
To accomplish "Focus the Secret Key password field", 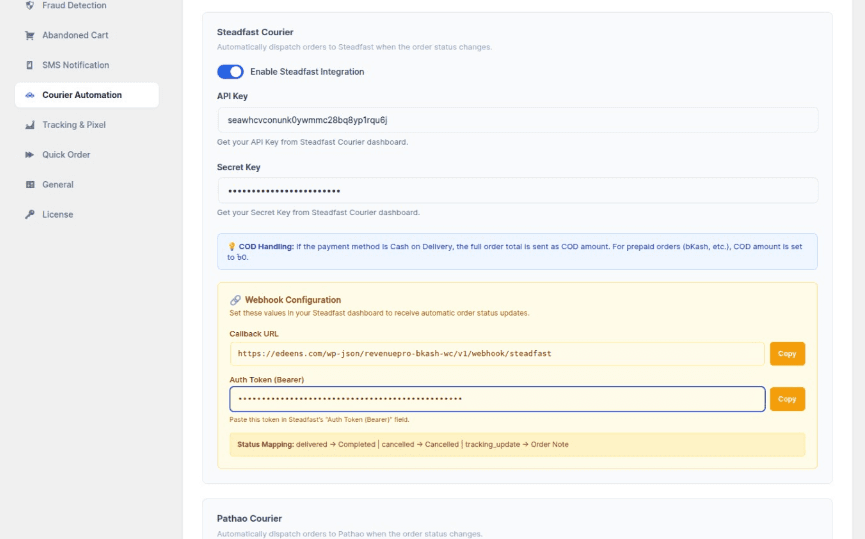I will tap(517, 191).
